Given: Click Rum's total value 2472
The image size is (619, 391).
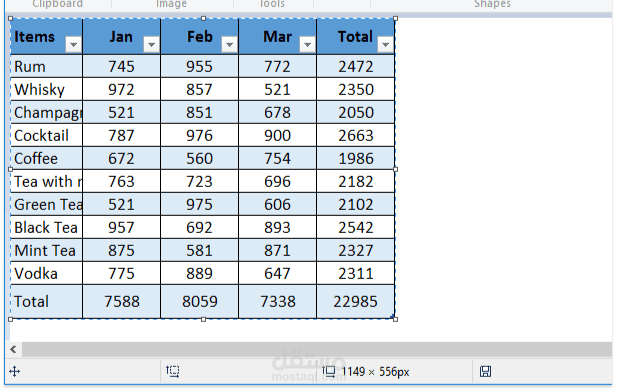Looking at the screenshot, I should pos(355,66).
